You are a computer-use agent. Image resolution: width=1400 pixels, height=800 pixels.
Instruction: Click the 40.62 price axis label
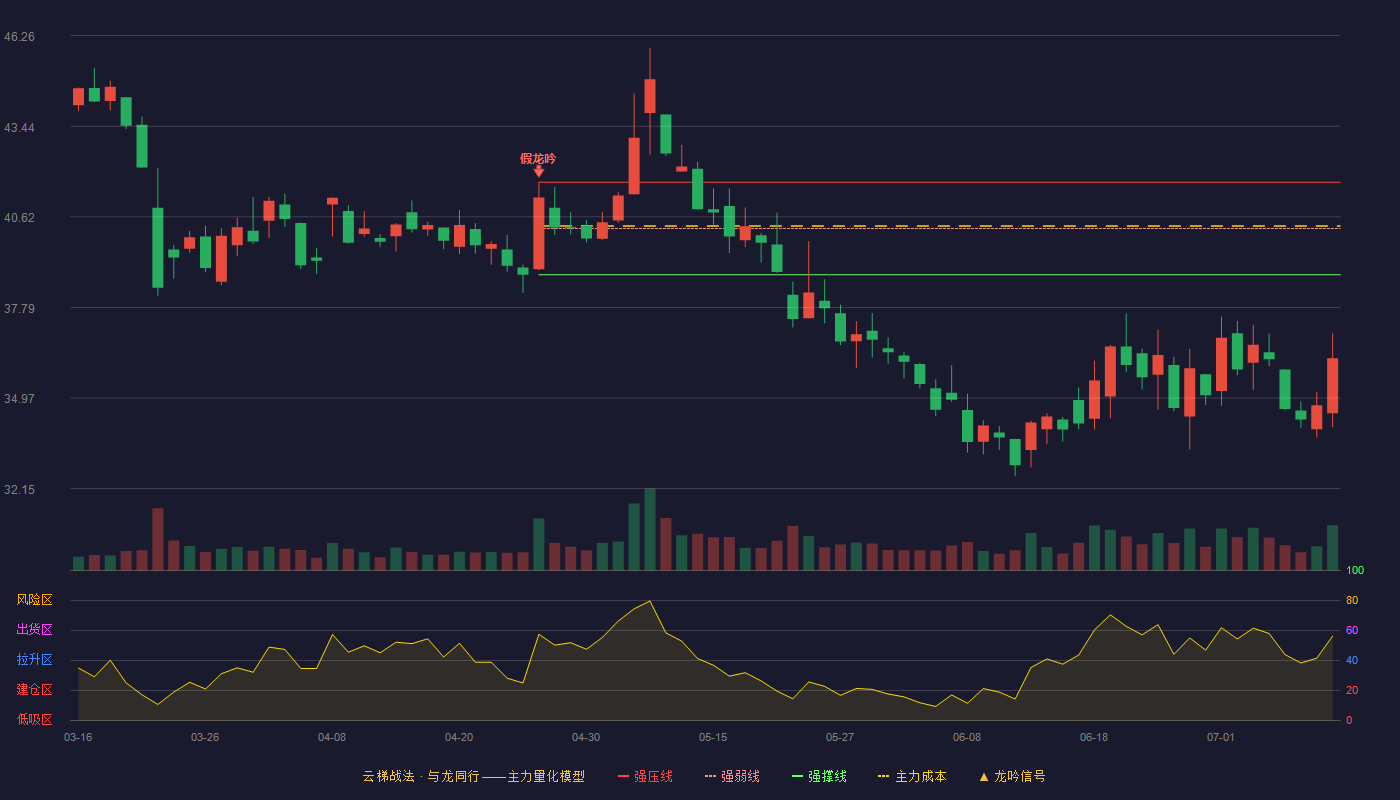click(19, 217)
